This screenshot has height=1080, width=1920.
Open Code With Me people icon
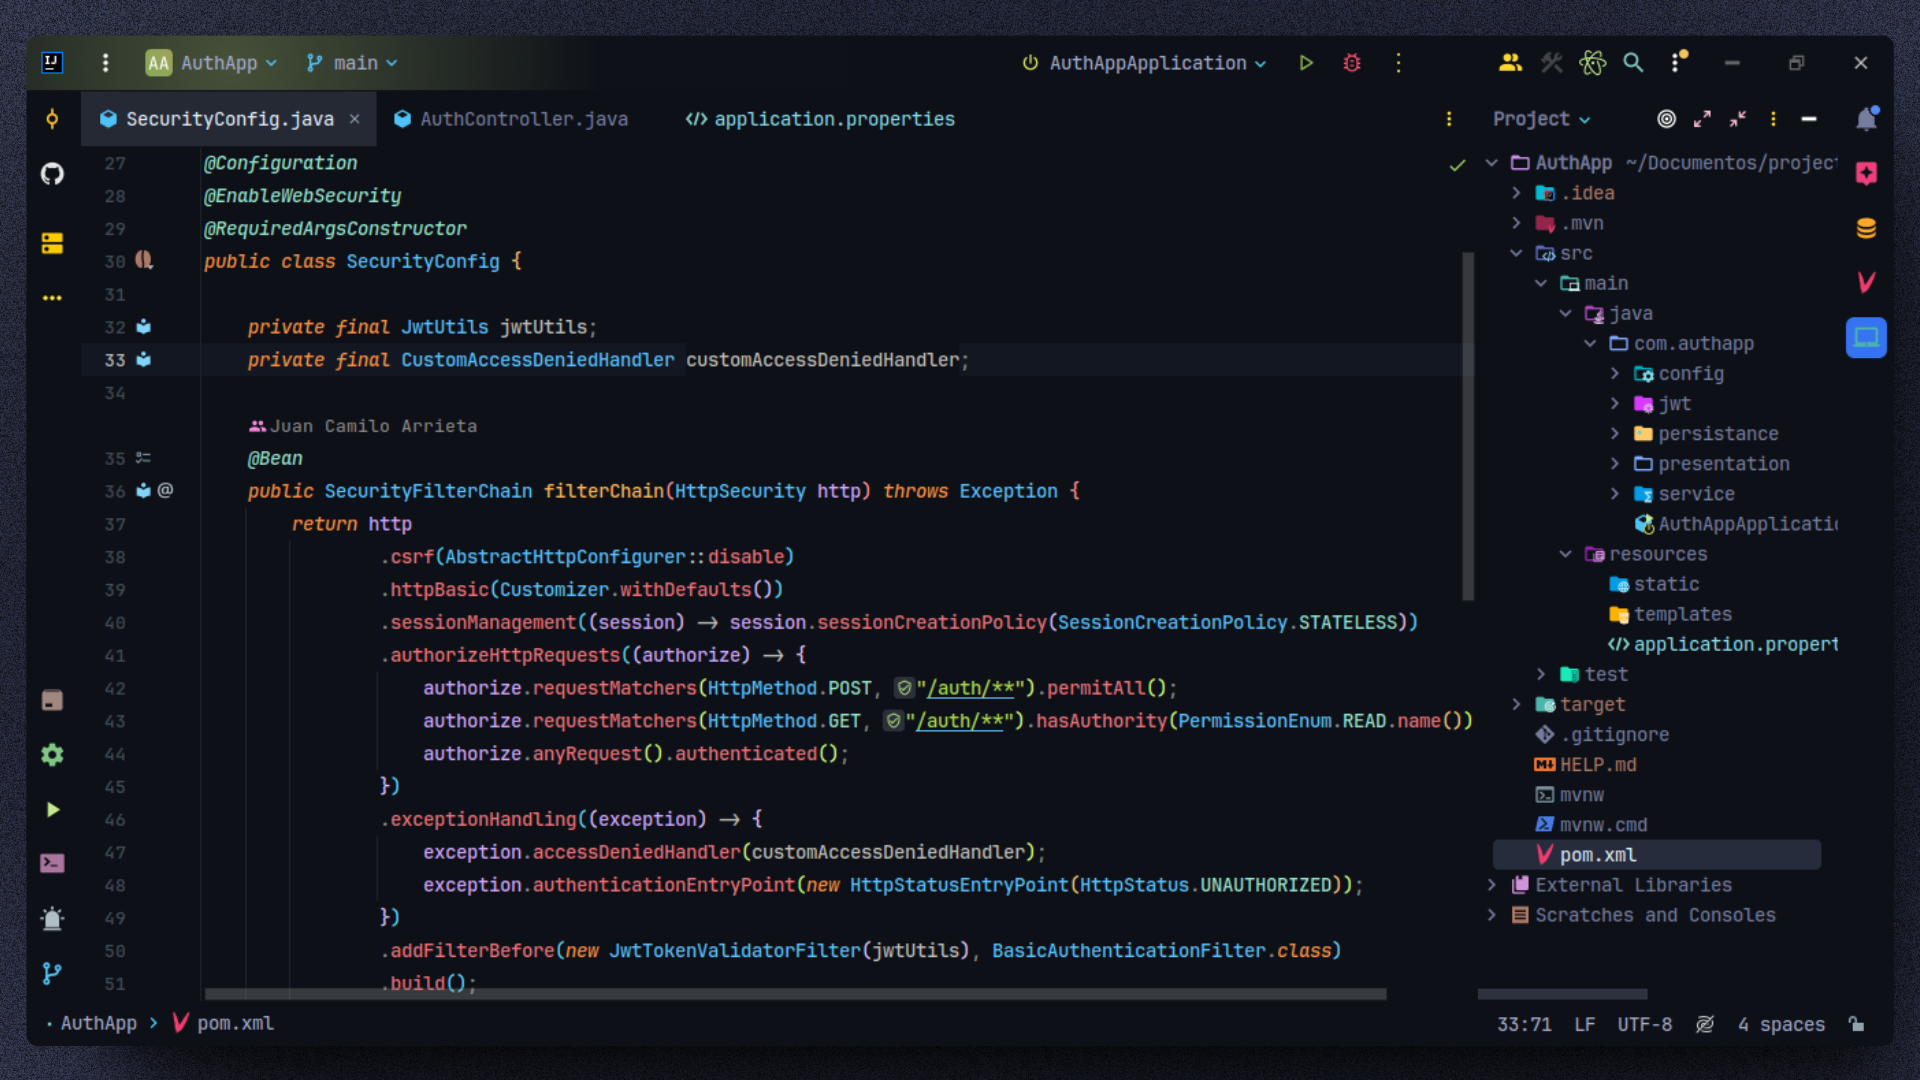pos(1510,63)
